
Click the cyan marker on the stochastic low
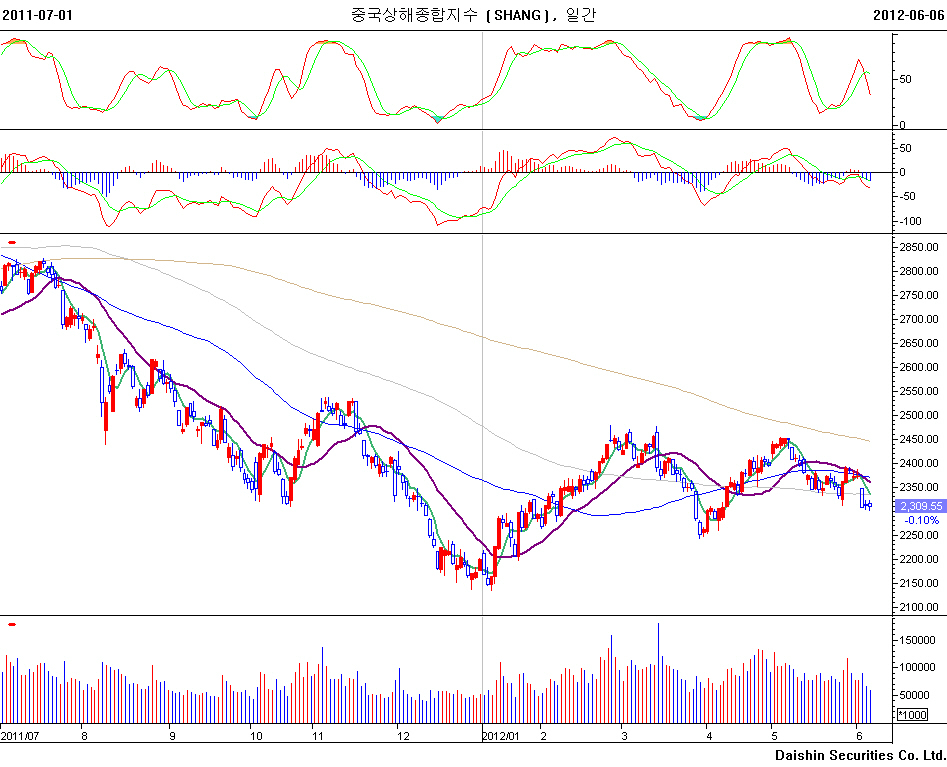tap(436, 120)
